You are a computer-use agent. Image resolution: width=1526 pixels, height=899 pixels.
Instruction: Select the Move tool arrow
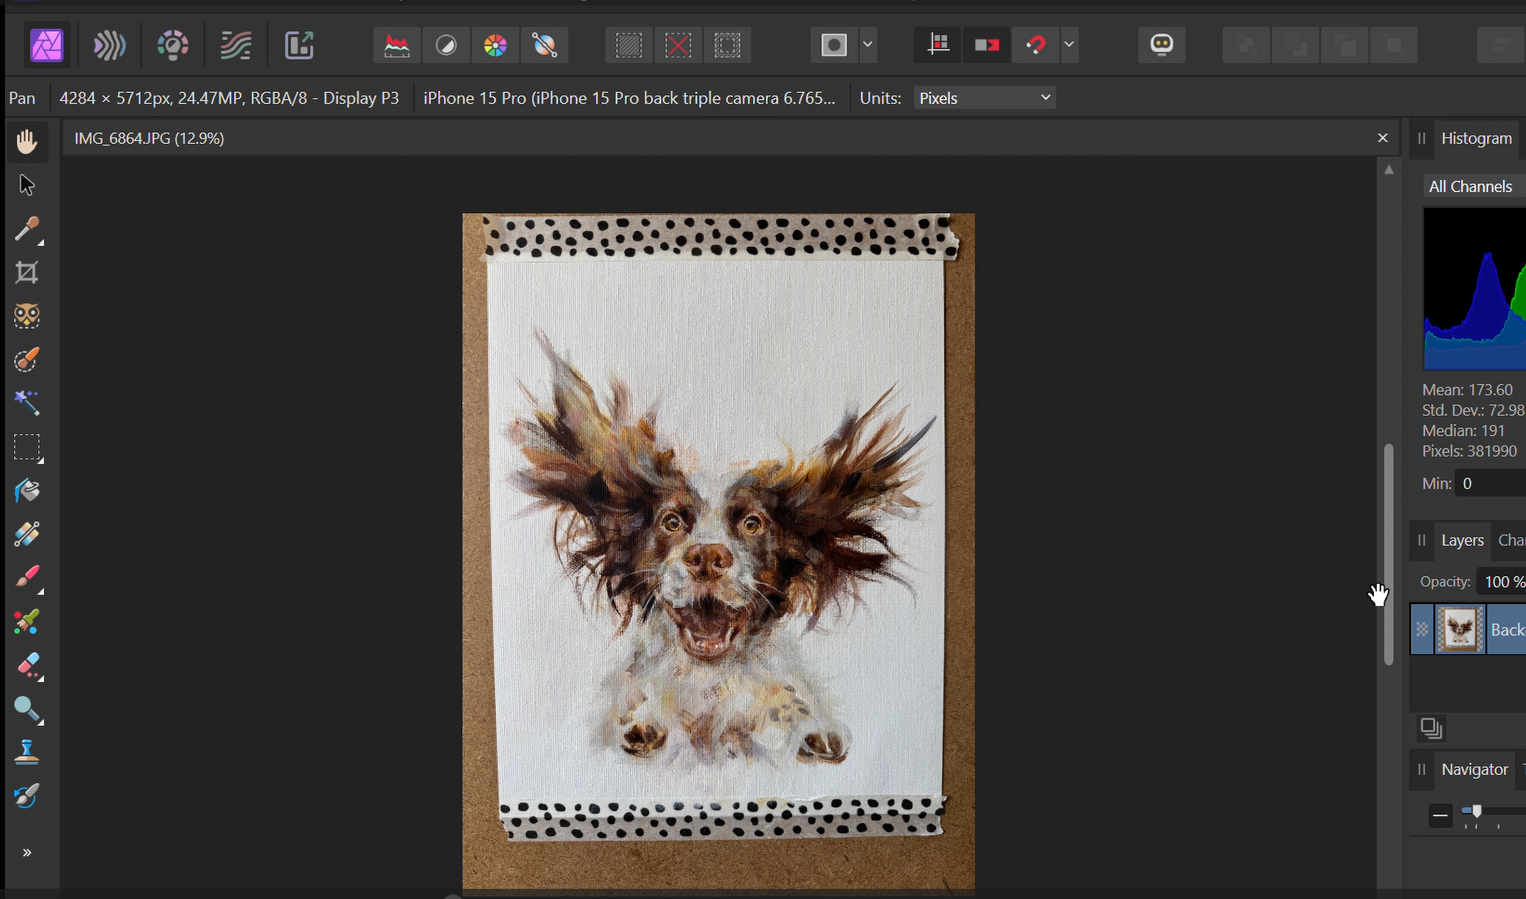tap(27, 186)
